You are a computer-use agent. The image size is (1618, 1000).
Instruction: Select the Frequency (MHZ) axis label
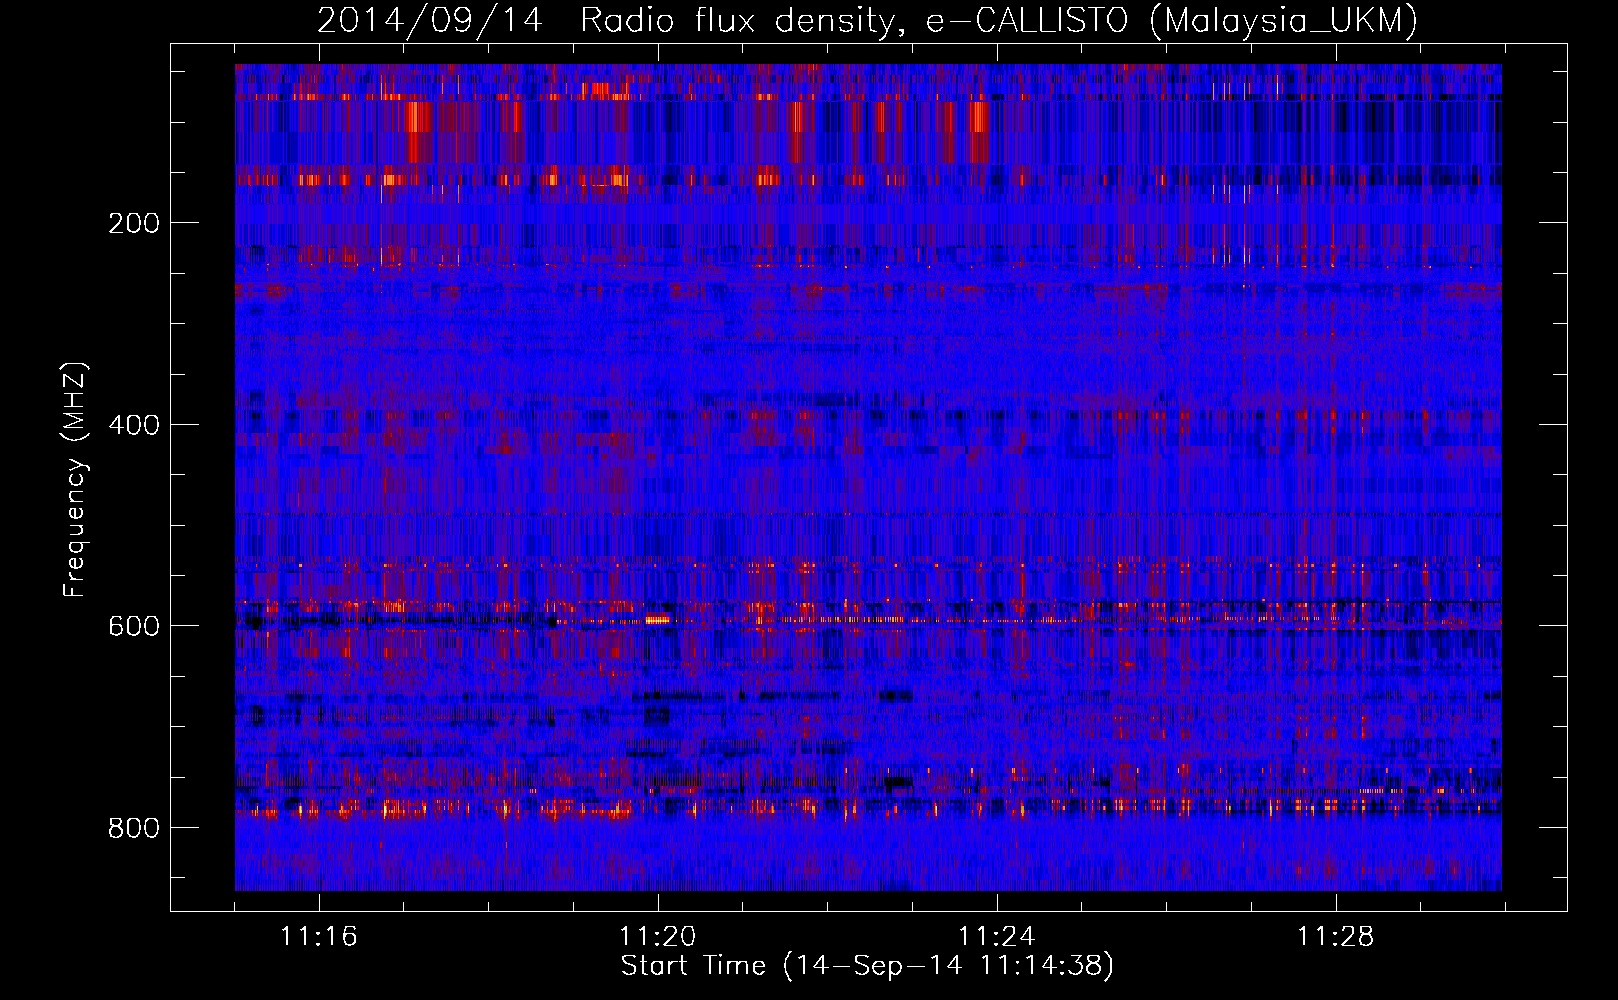coord(74,480)
